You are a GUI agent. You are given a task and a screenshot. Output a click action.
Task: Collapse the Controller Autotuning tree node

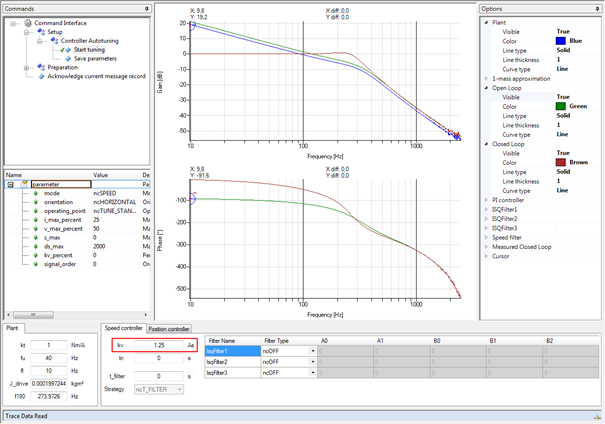click(x=39, y=41)
